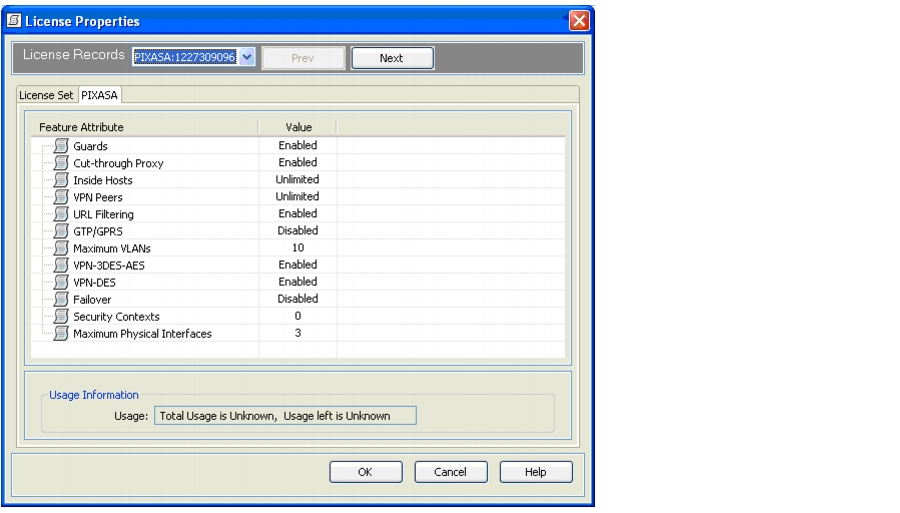Switch to the License Set tab
This screenshot has width=900, height=513.
click(x=46, y=95)
